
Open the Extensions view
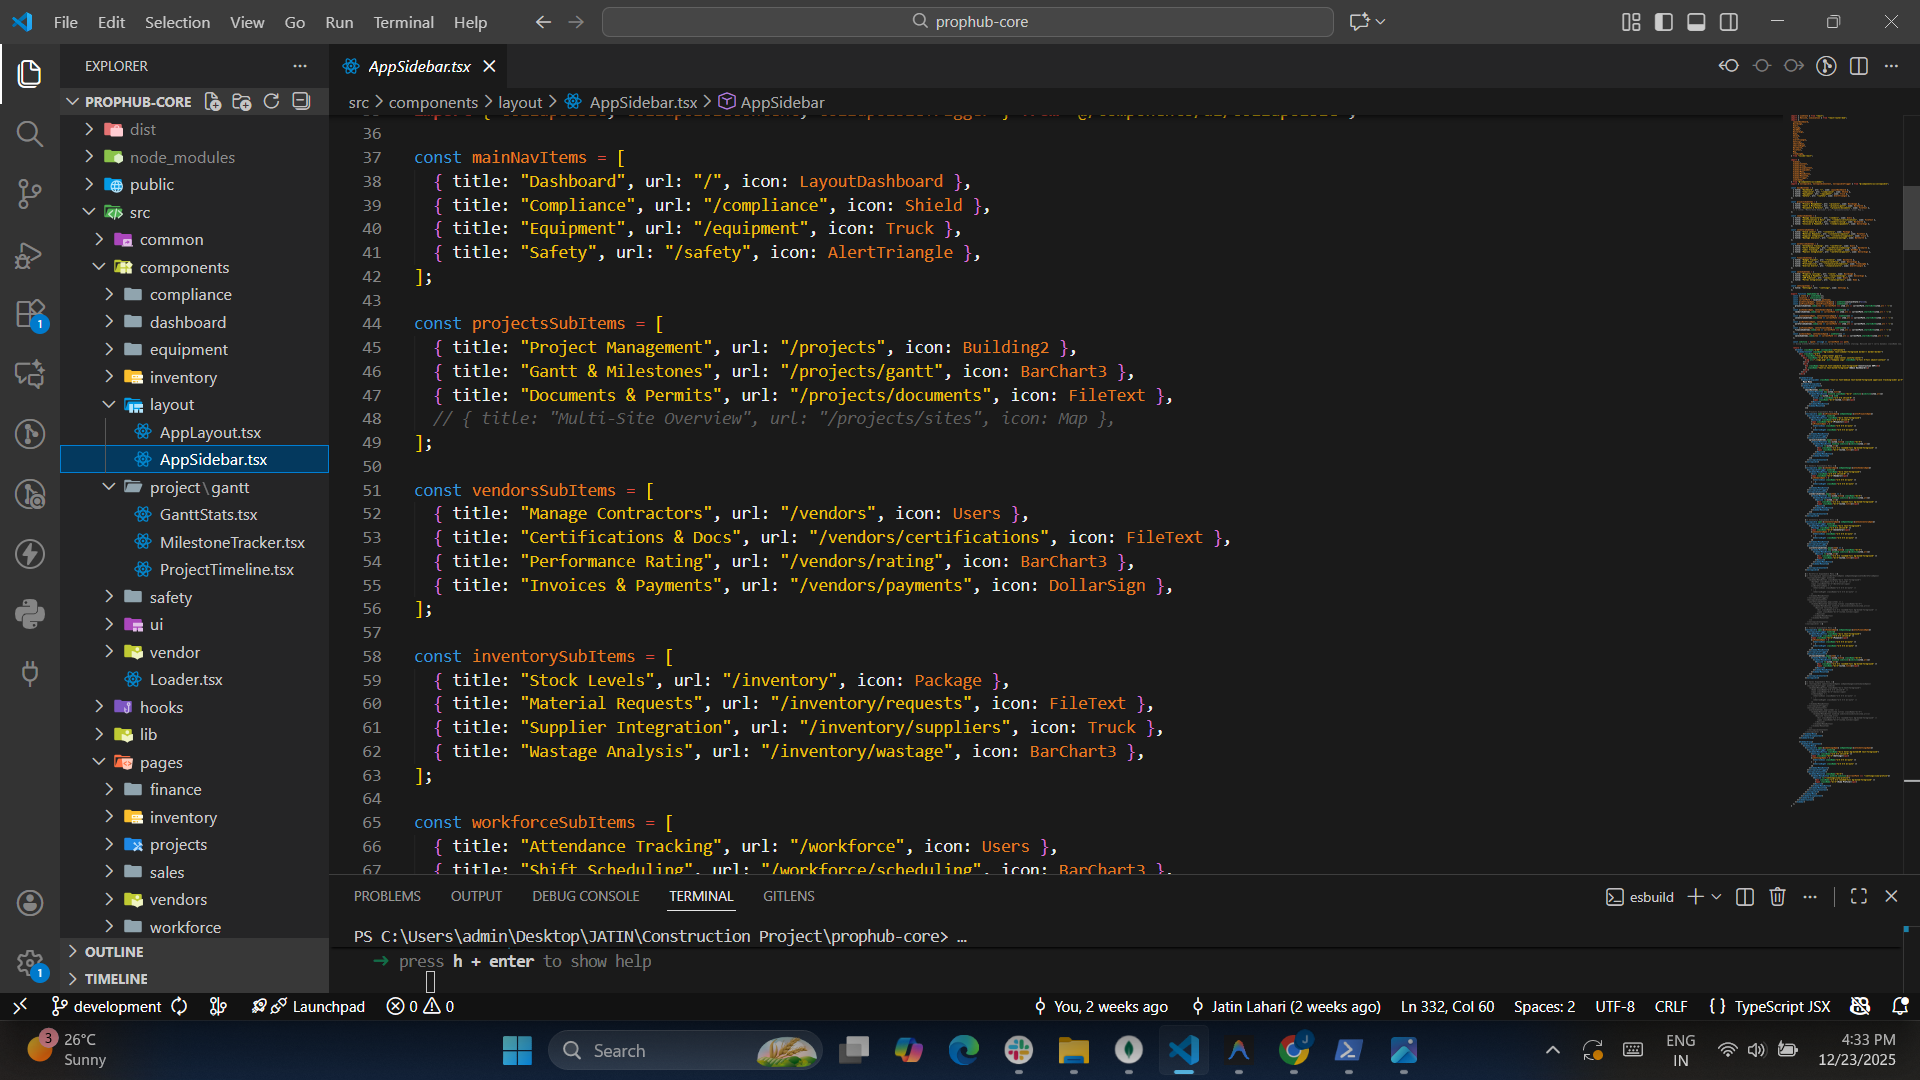[29, 315]
